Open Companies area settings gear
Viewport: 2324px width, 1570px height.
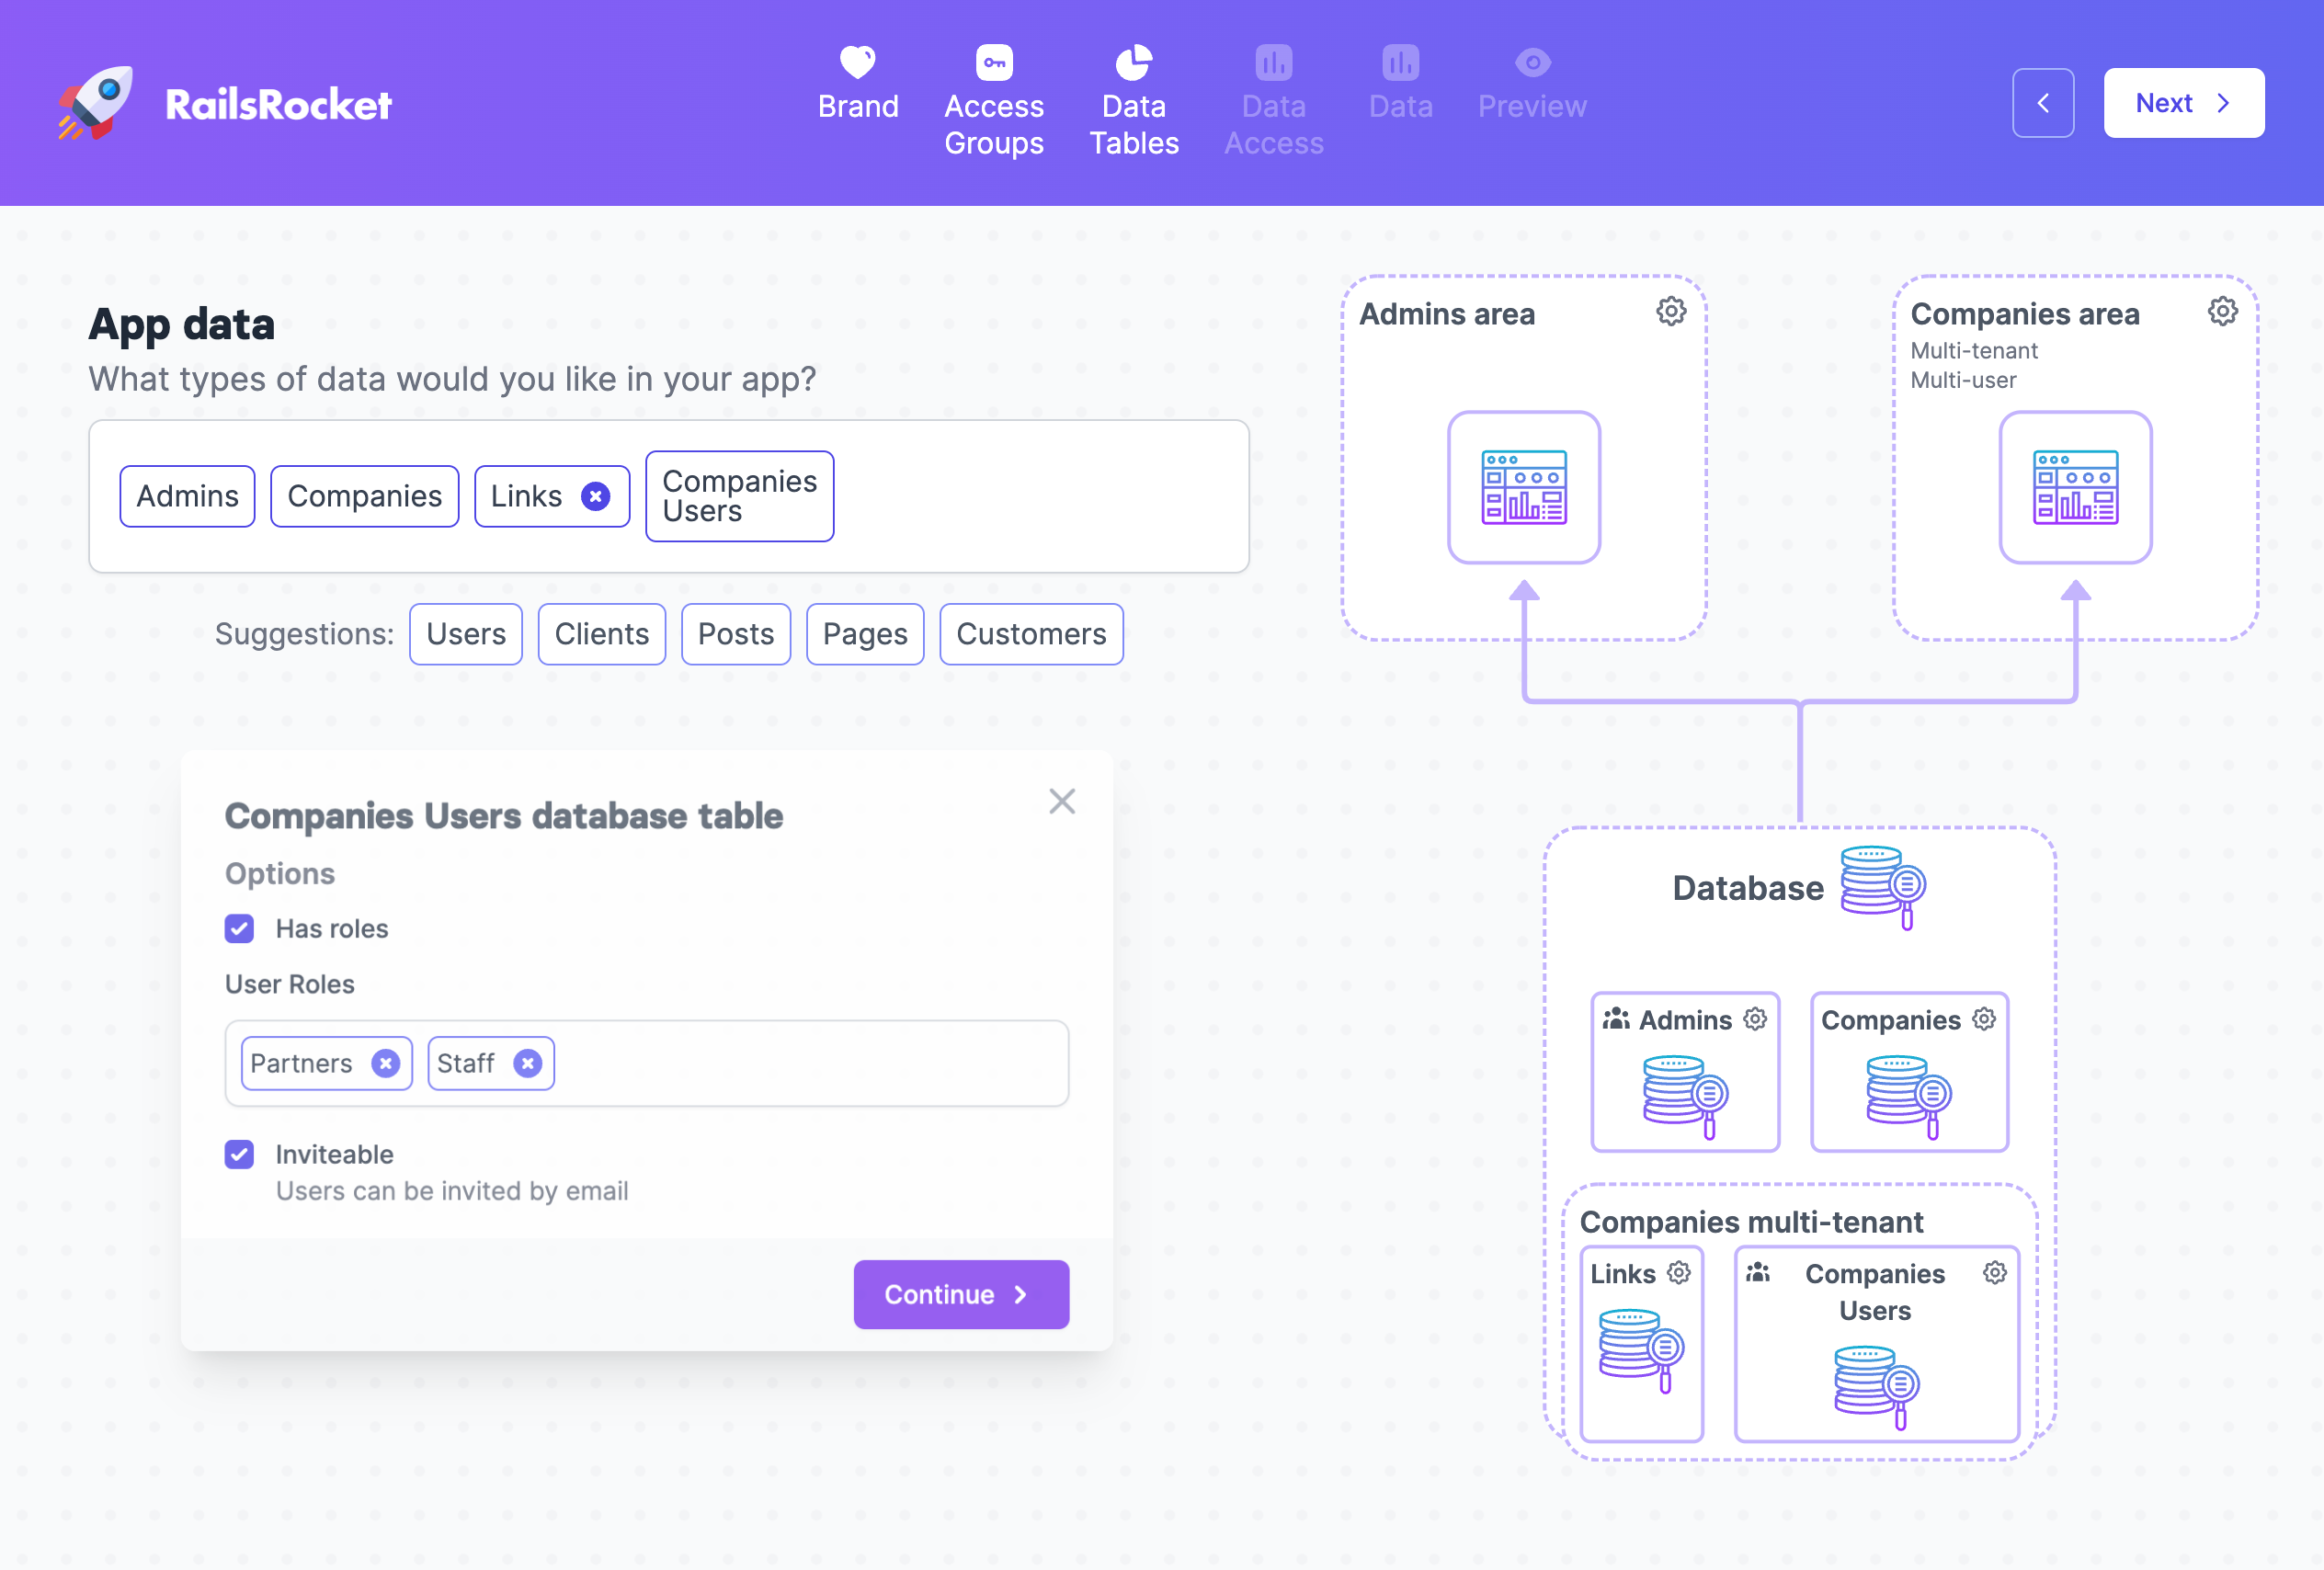coord(2222,311)
